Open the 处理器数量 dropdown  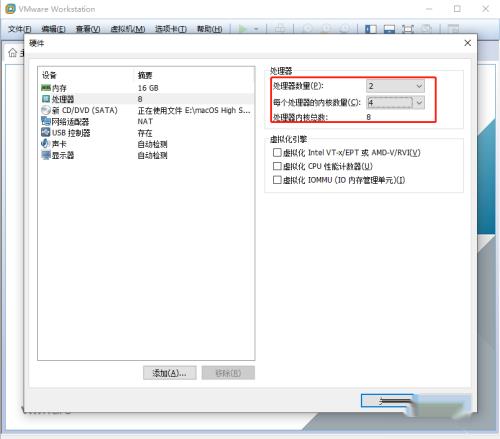pyautogui.click(x=395, y=86)
